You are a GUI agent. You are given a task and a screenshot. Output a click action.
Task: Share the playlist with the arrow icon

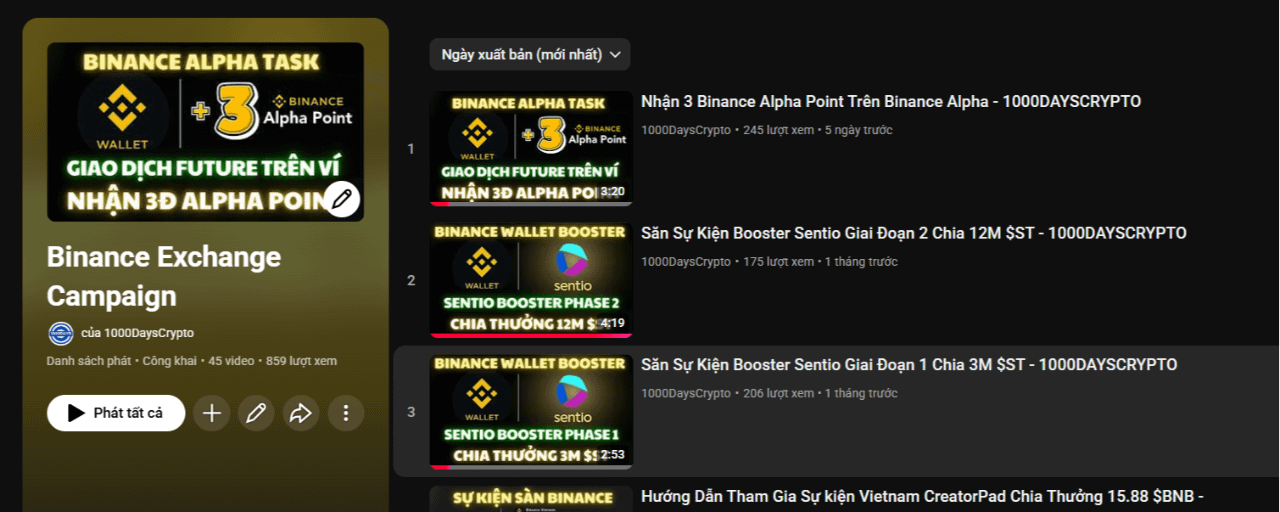[x=301, y=413]
